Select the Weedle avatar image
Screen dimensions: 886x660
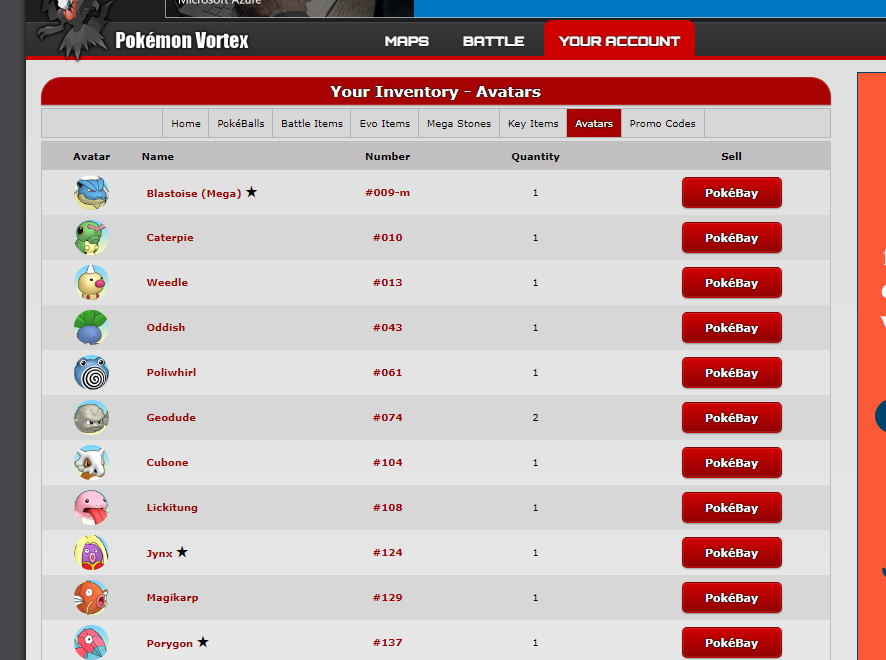(x=91, y=283)
